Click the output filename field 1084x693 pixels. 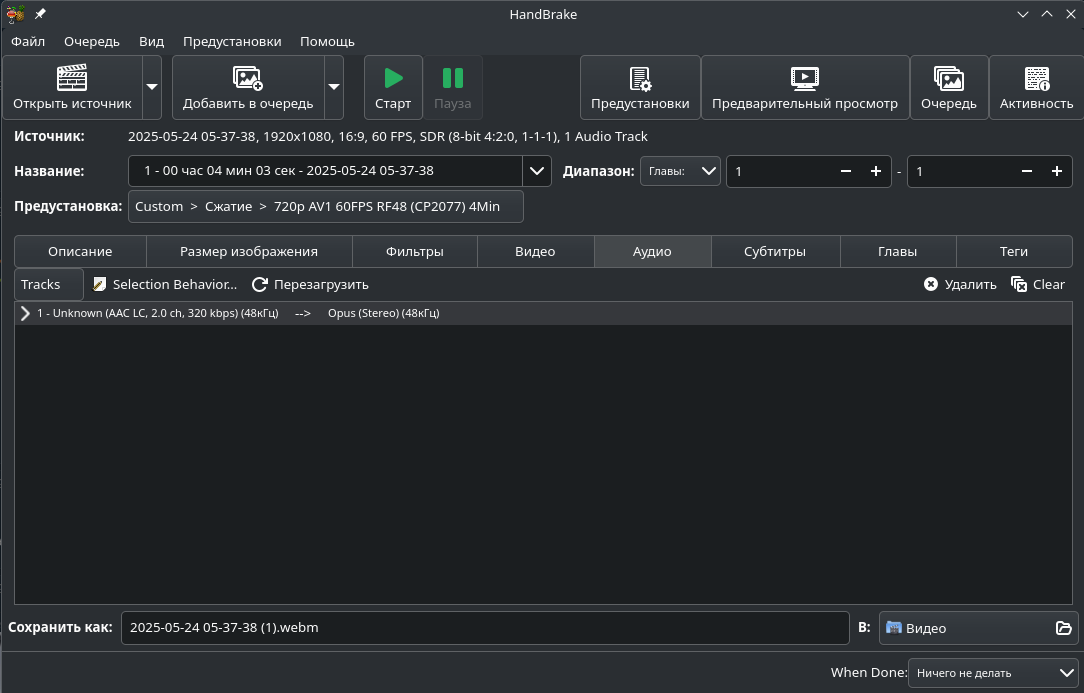[485, 627]
